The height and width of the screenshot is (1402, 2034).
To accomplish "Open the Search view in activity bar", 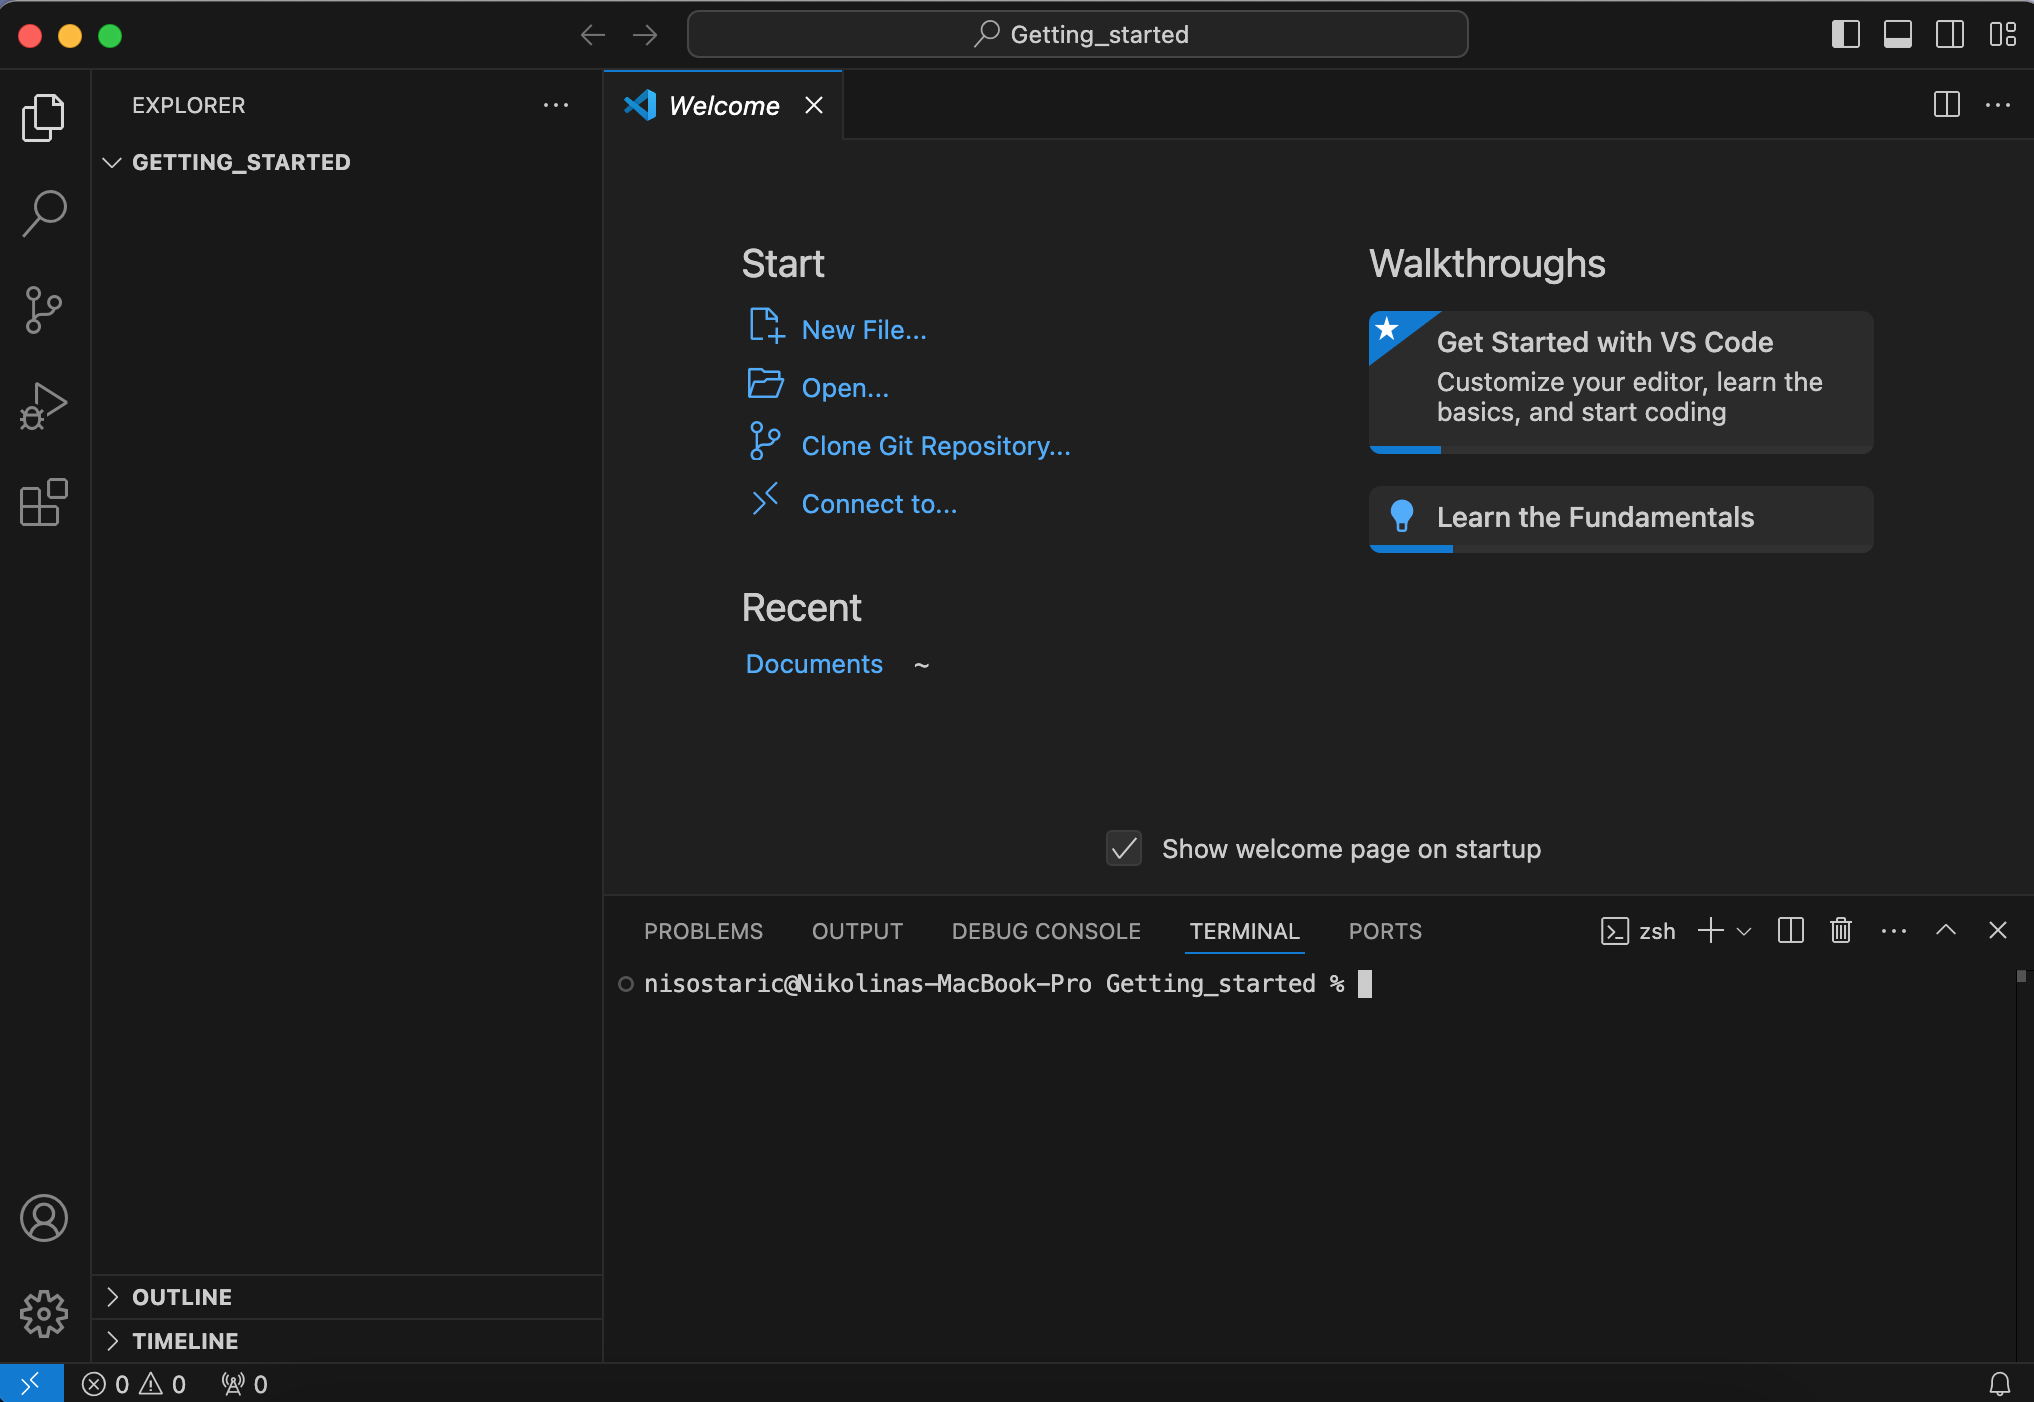I will (x=44, y=213).
